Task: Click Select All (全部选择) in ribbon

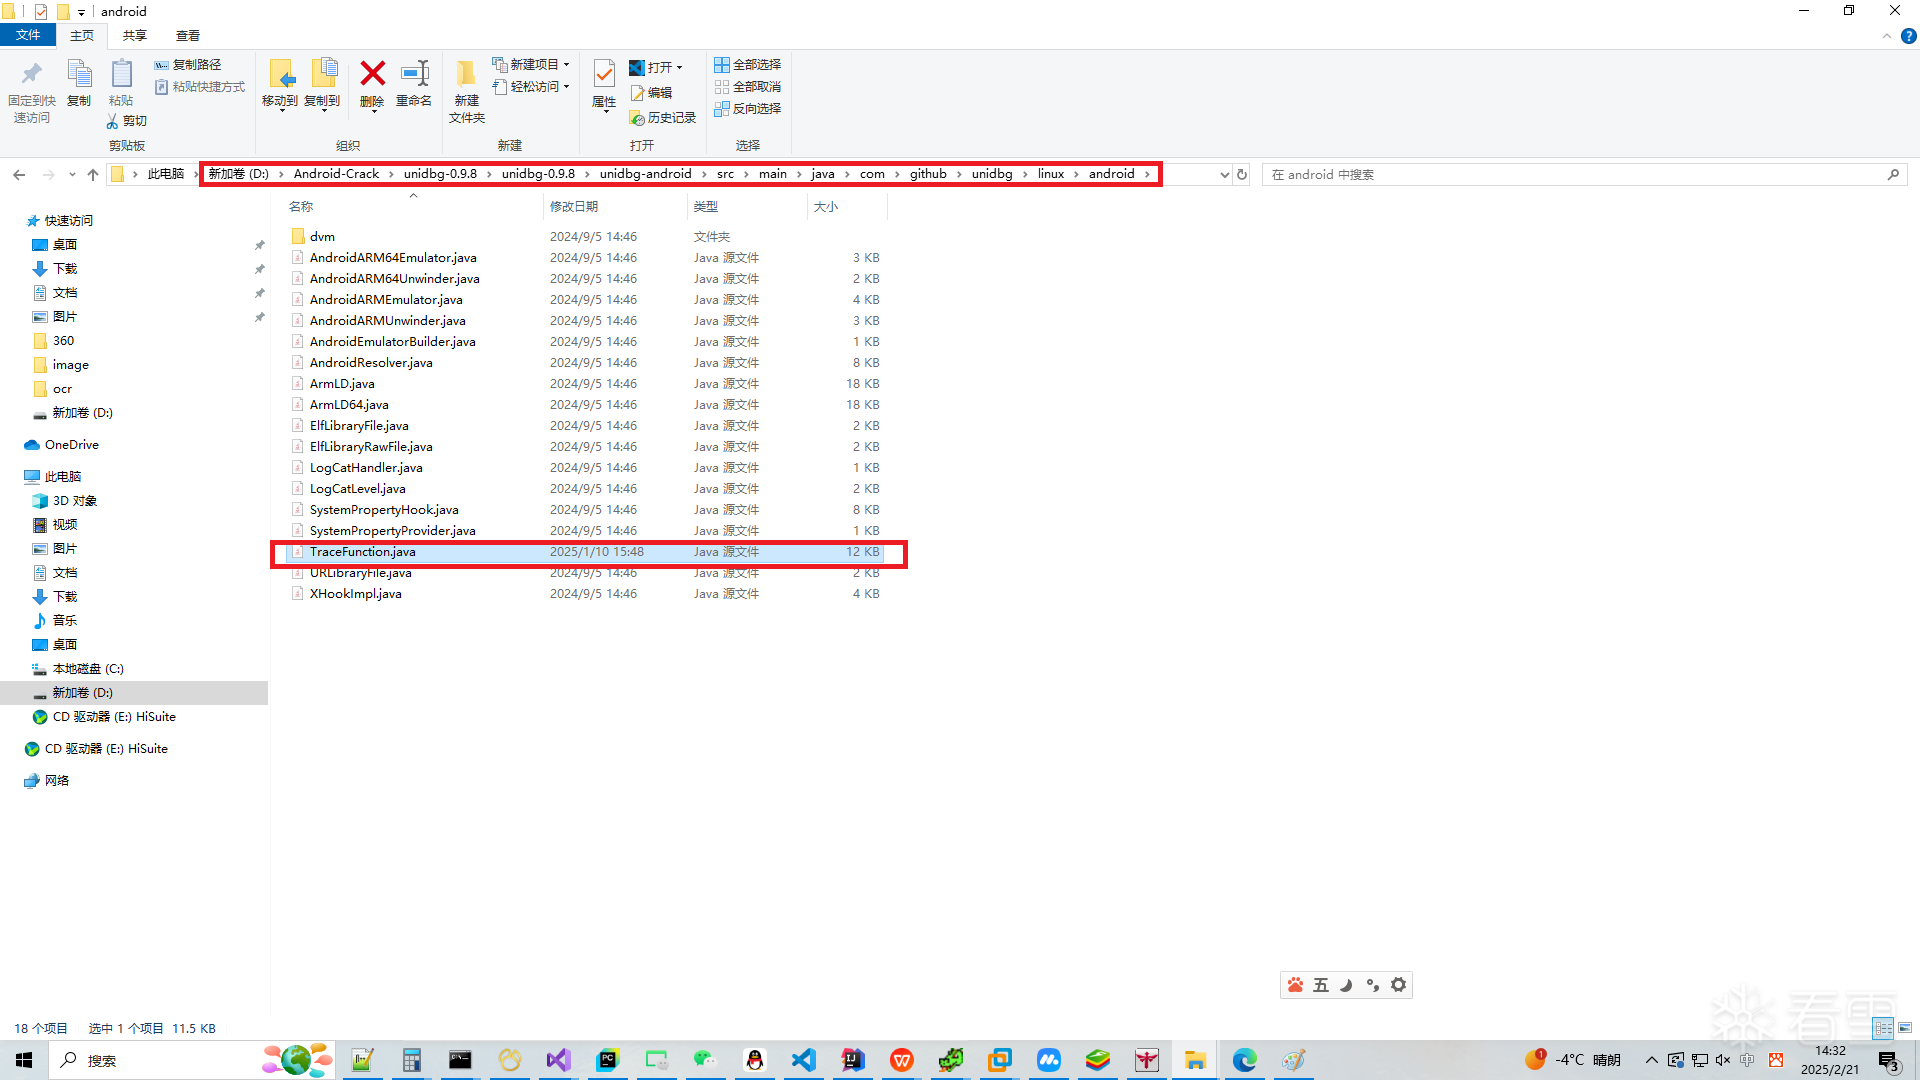Action: 747,64
